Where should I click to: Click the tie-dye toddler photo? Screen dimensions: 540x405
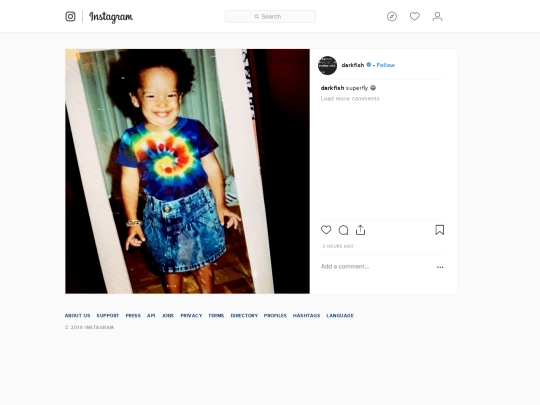(187, 171)
